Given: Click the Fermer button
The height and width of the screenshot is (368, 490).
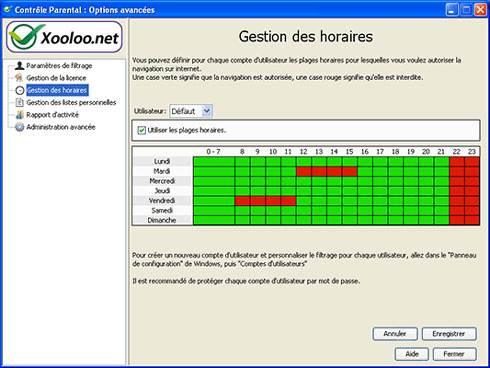Looking at the screenshot, I should 454,354.
